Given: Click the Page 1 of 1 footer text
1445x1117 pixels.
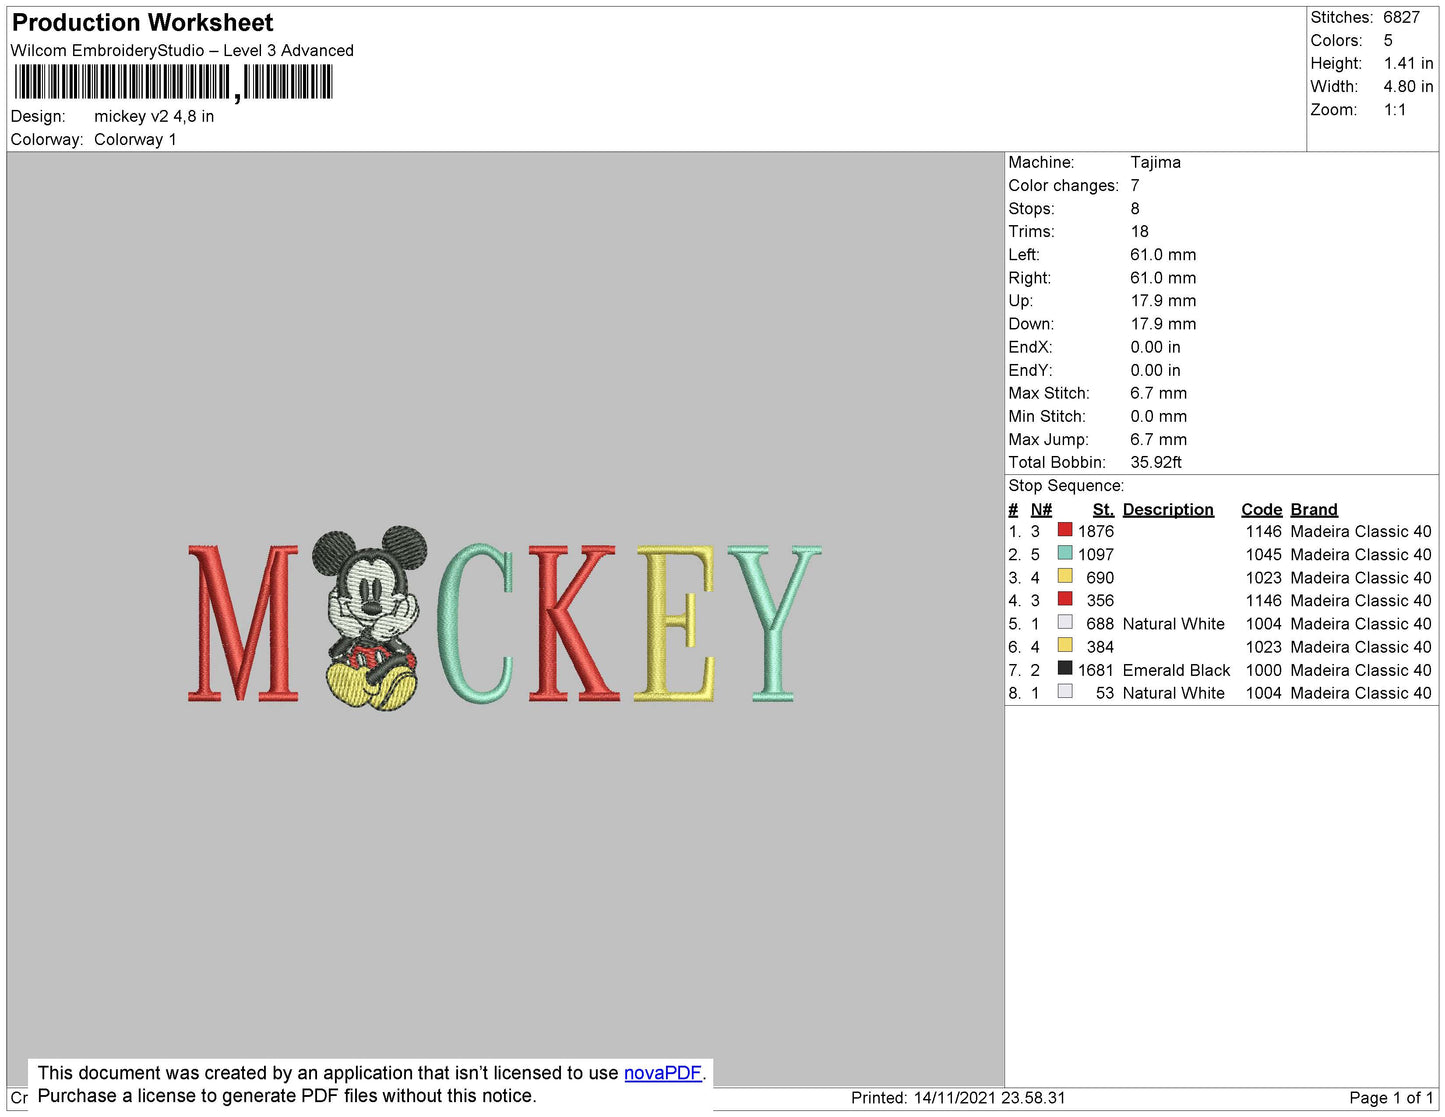Looking at the screenshot, I should click(1390, 1098).
